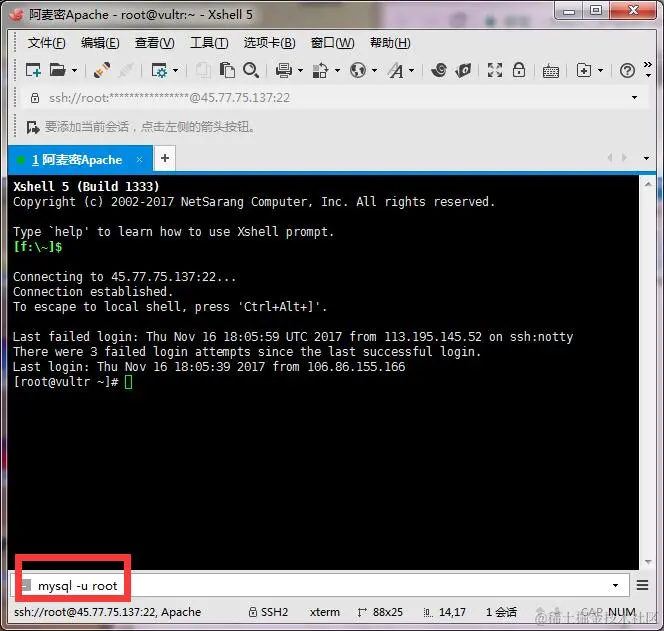Click the keyboard key mapping icon

click(x=551, y=71)
